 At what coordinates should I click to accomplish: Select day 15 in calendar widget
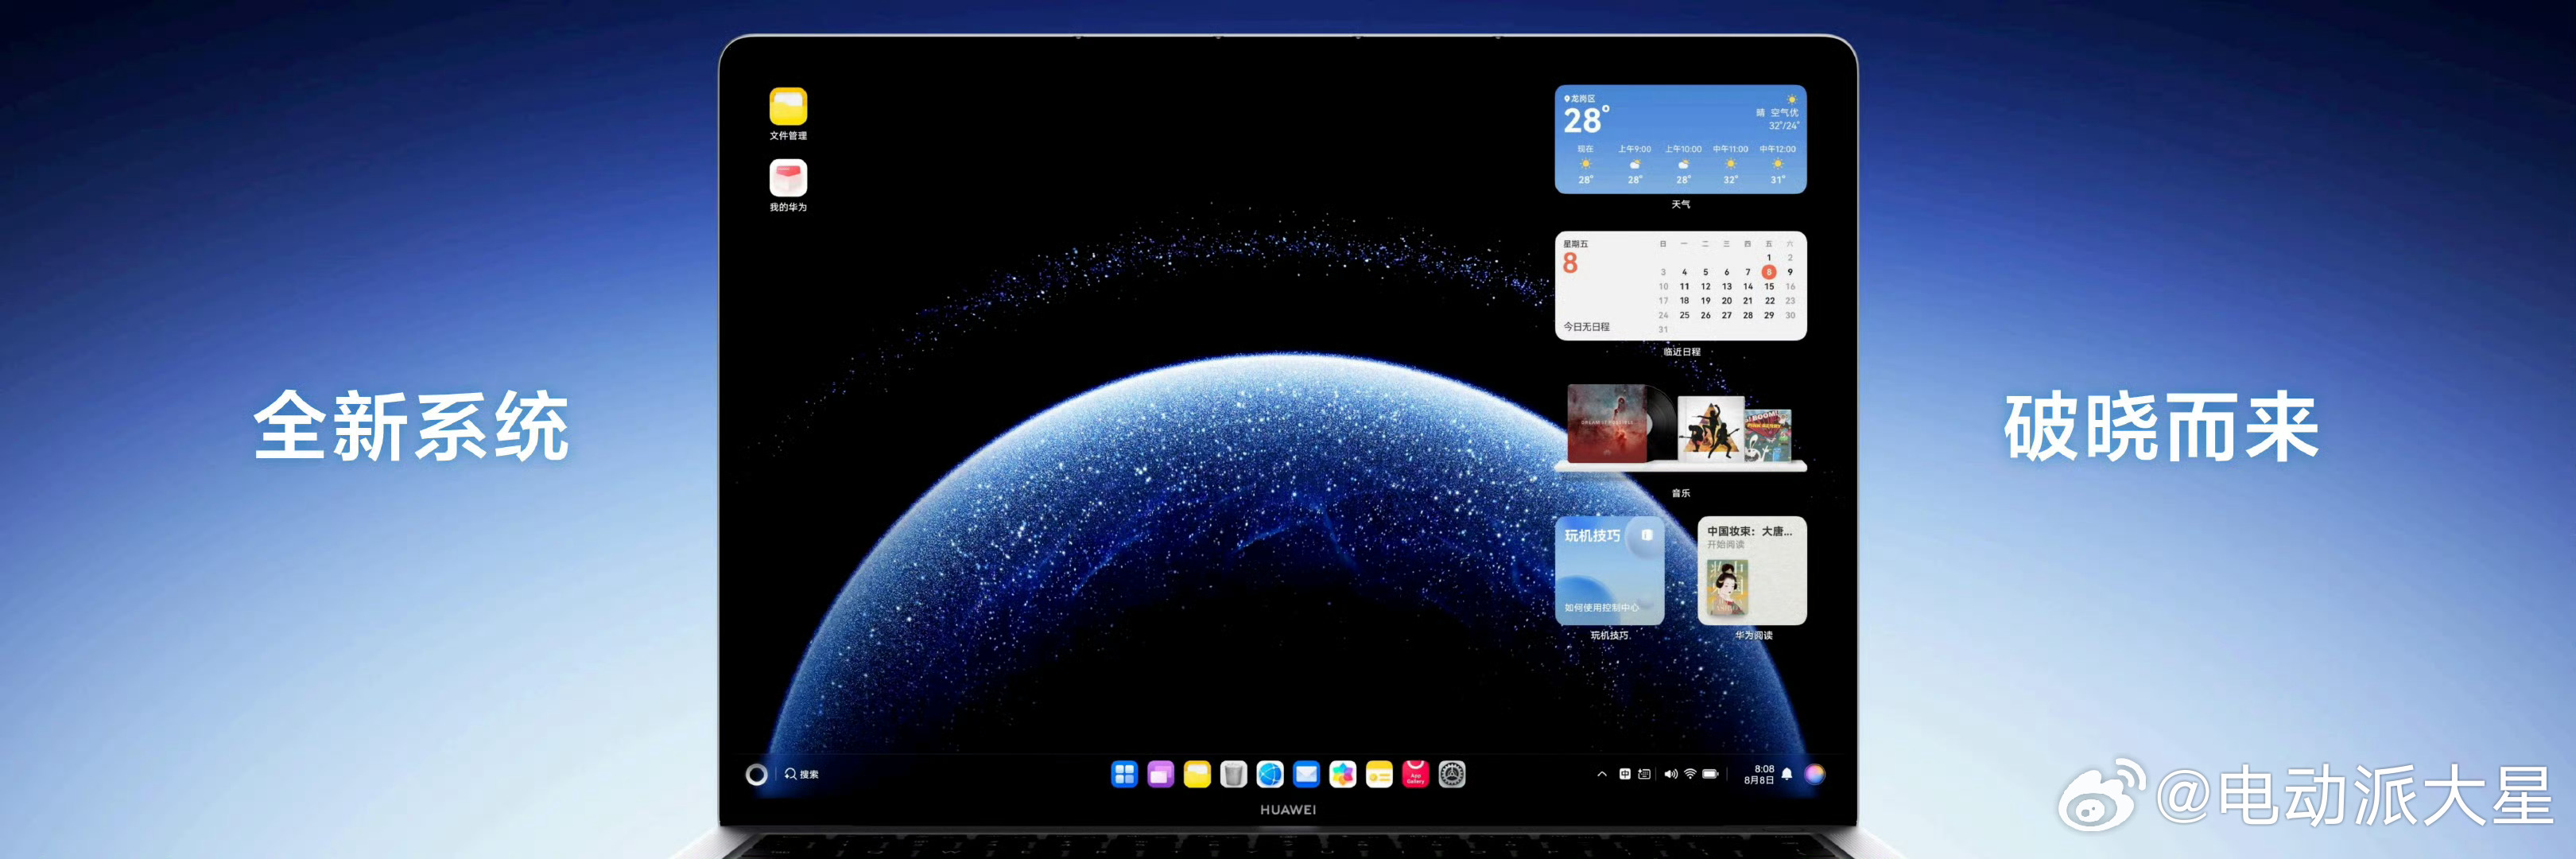[x=1769, y=287]
